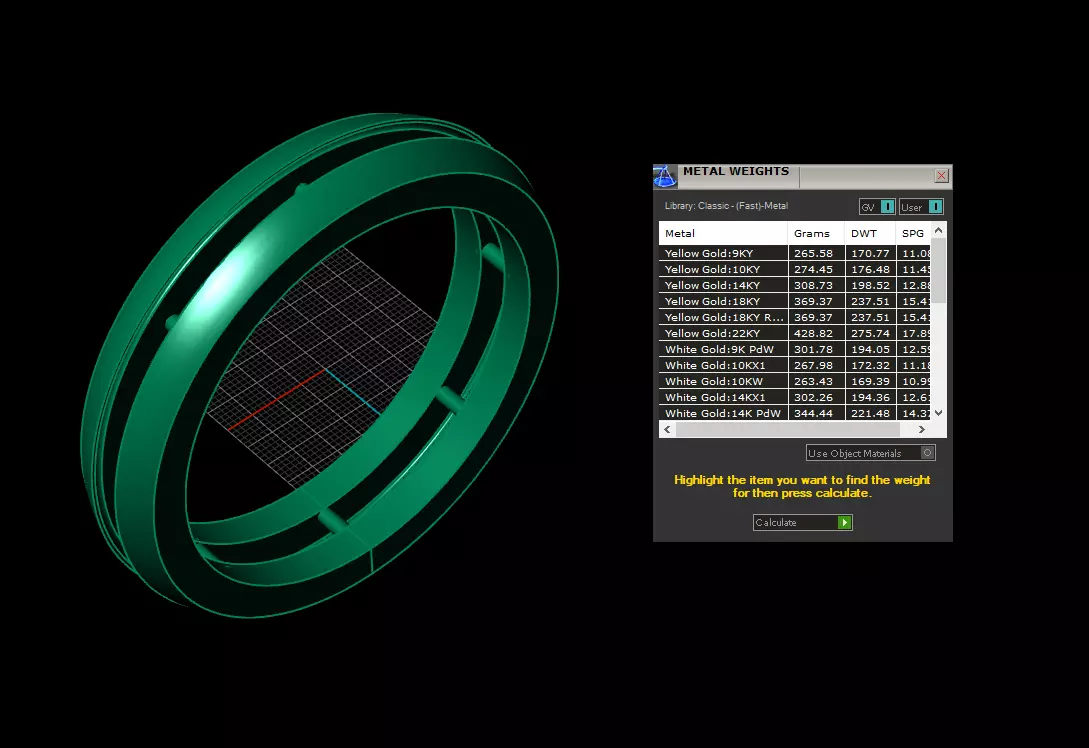The width and height of the screenshot is (1089, 748).
Task: Toggle the GV library switch
Action: click(877, 207)
